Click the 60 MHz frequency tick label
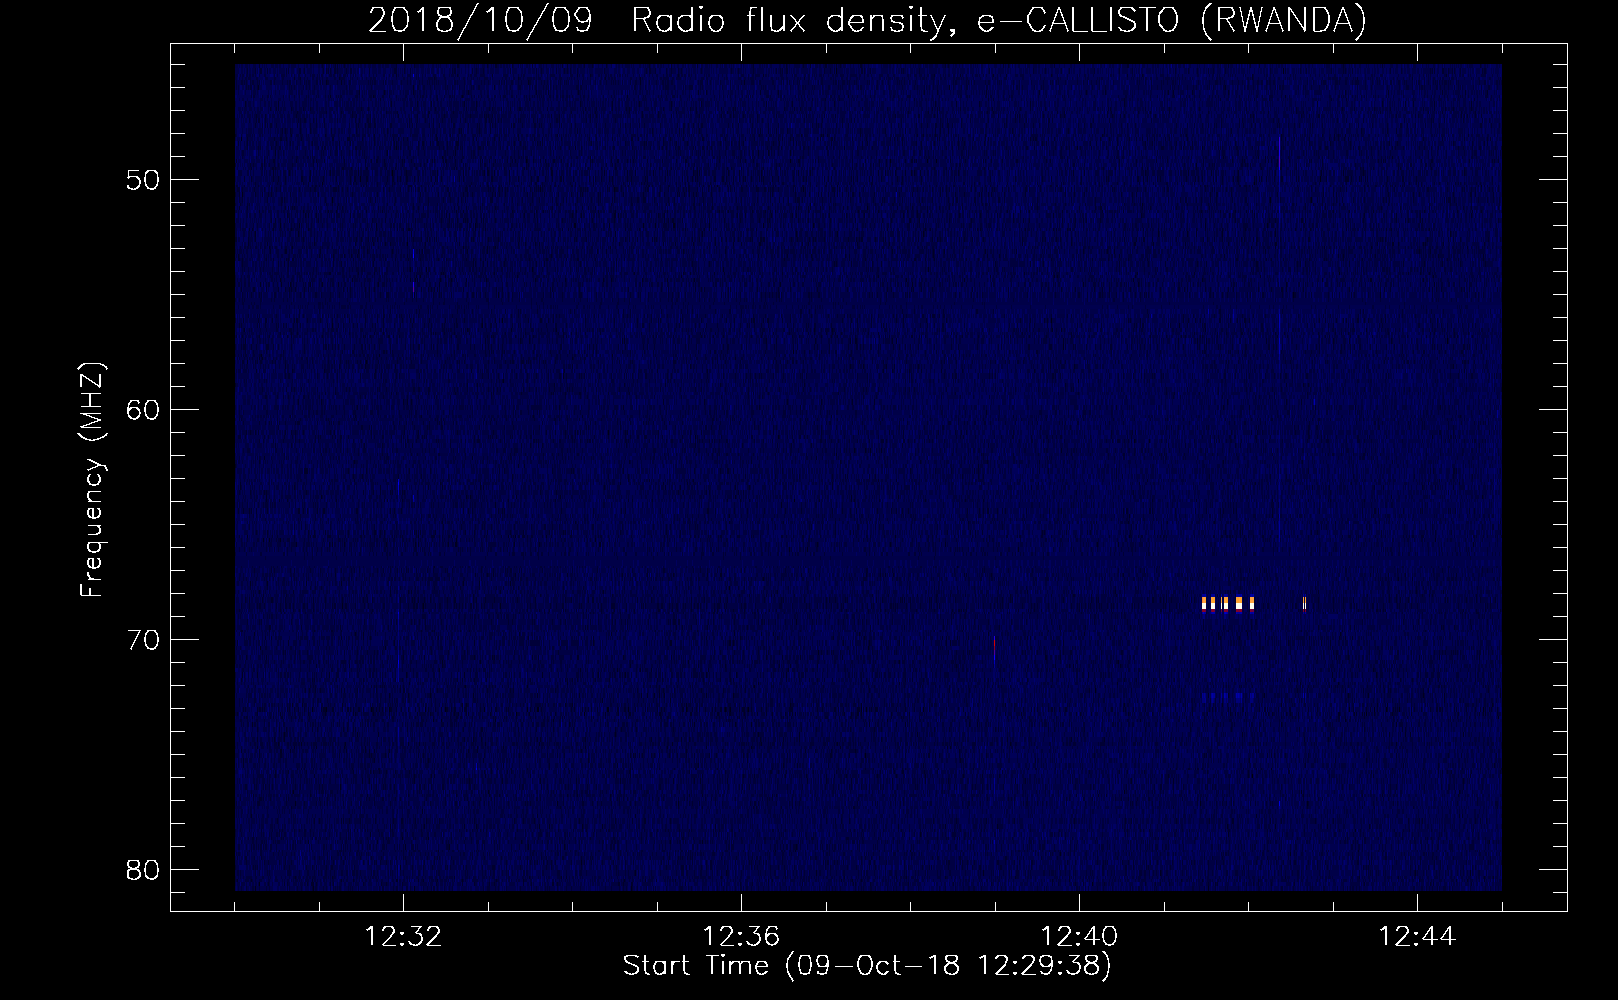This screenshot has height=1000, width=1618. (144, 410)
